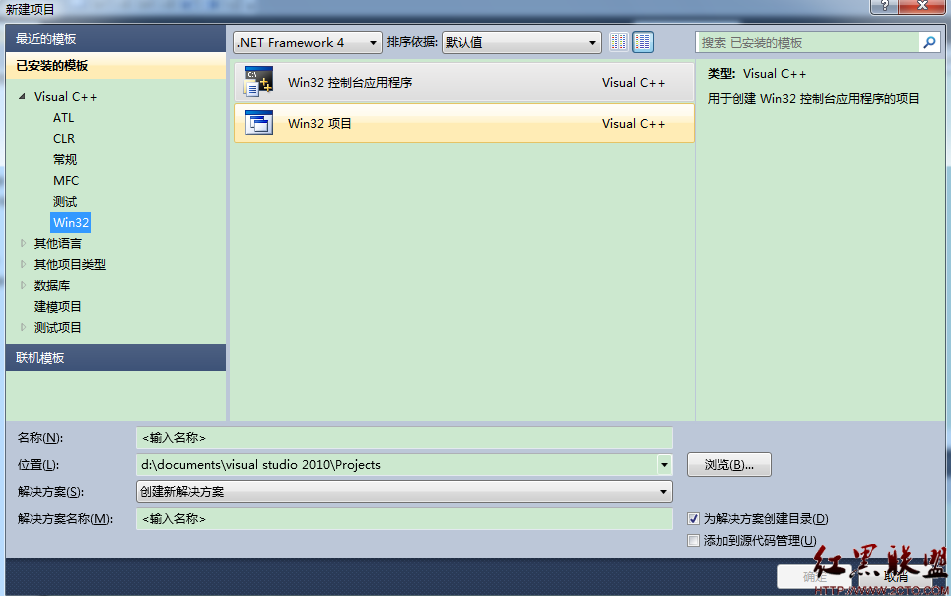The height and width of the screenshot is (596, 951).
Task: Expand the 测试项目 tree node
Action: point(23,327)
